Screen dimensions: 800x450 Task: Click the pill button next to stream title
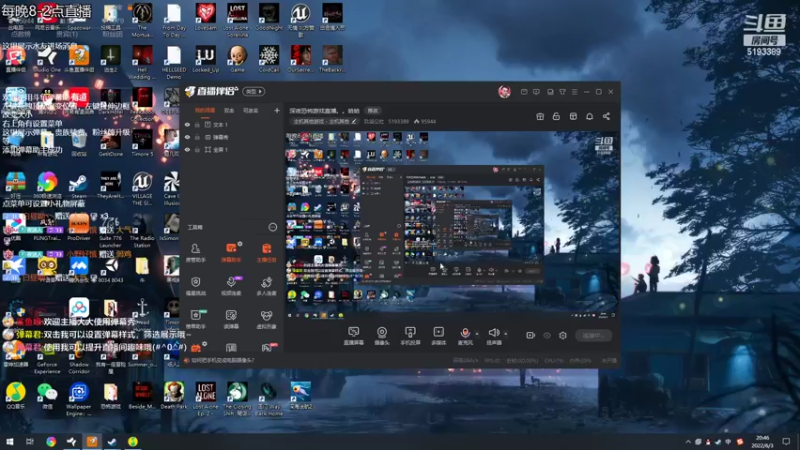pyautogui.click(x=373, y=111)
